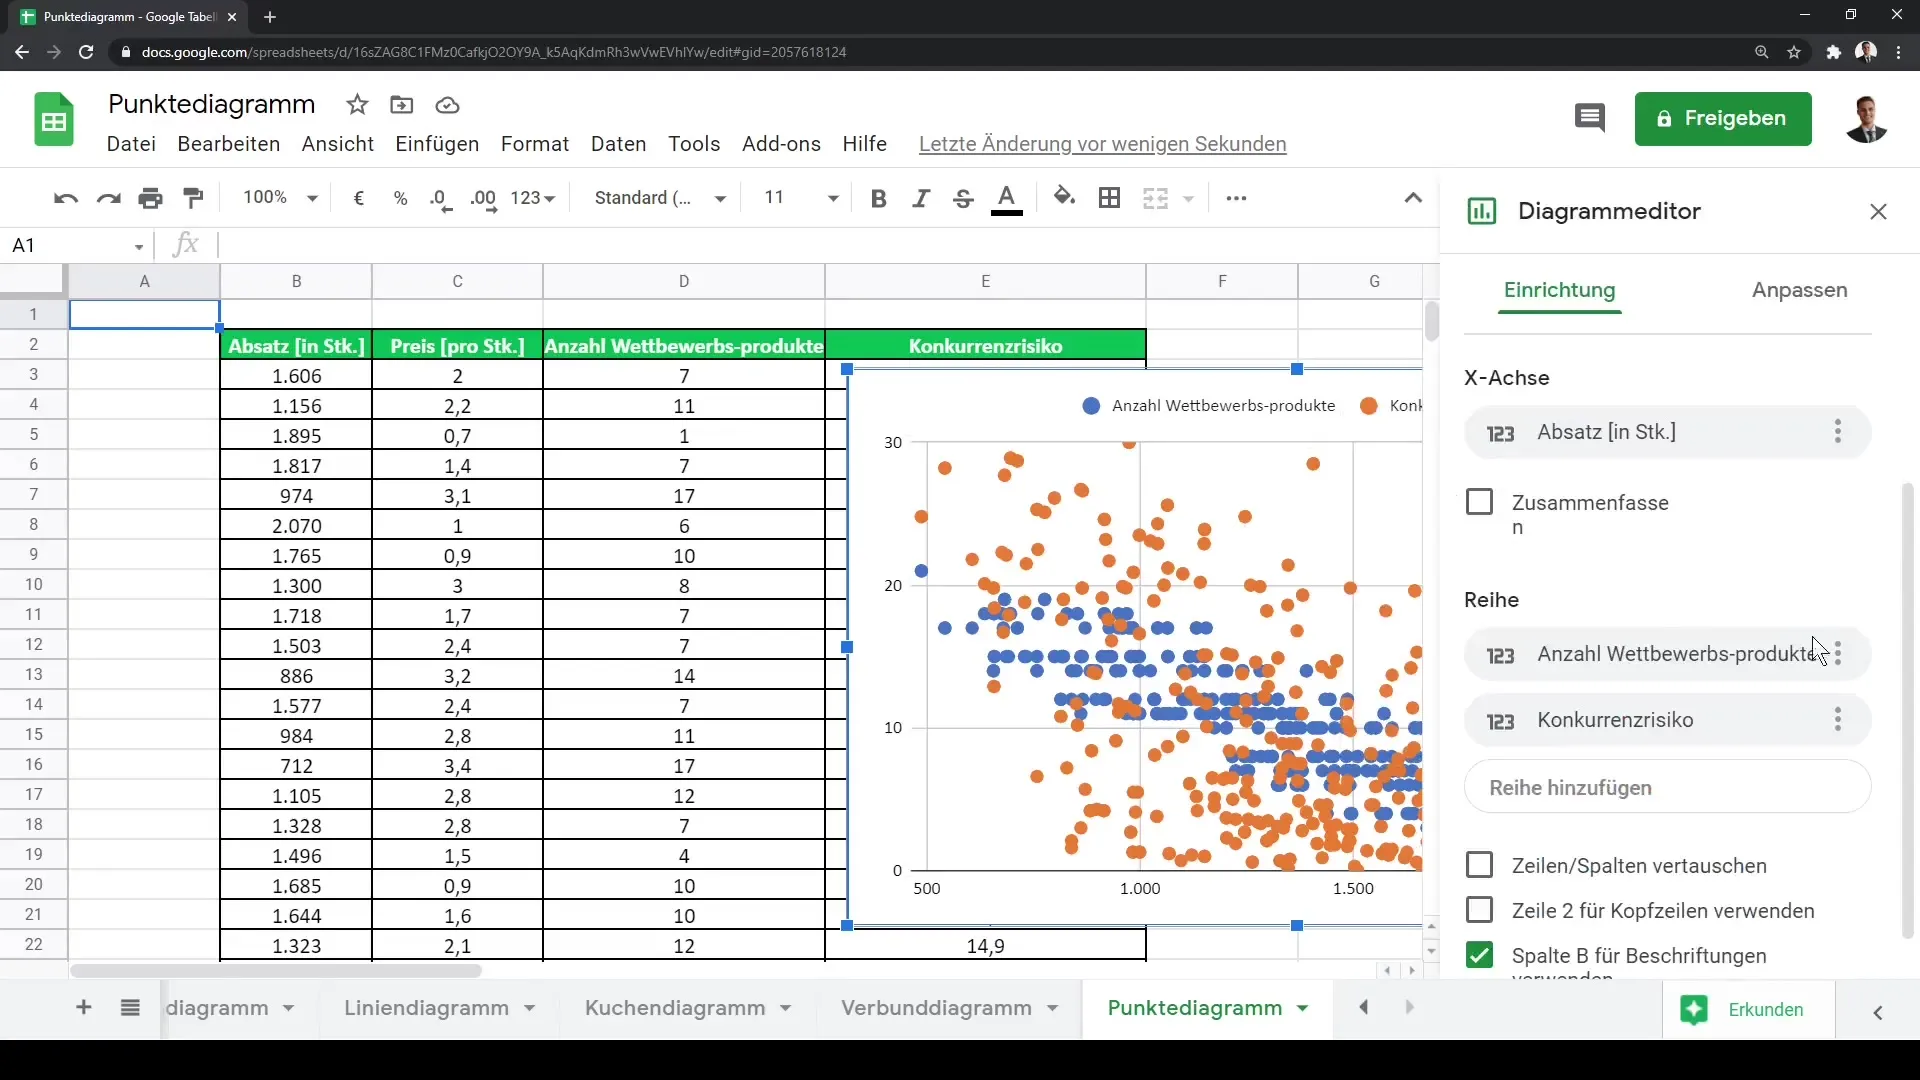Increase decimal places icon
1920x1080 pixels.
483,198
